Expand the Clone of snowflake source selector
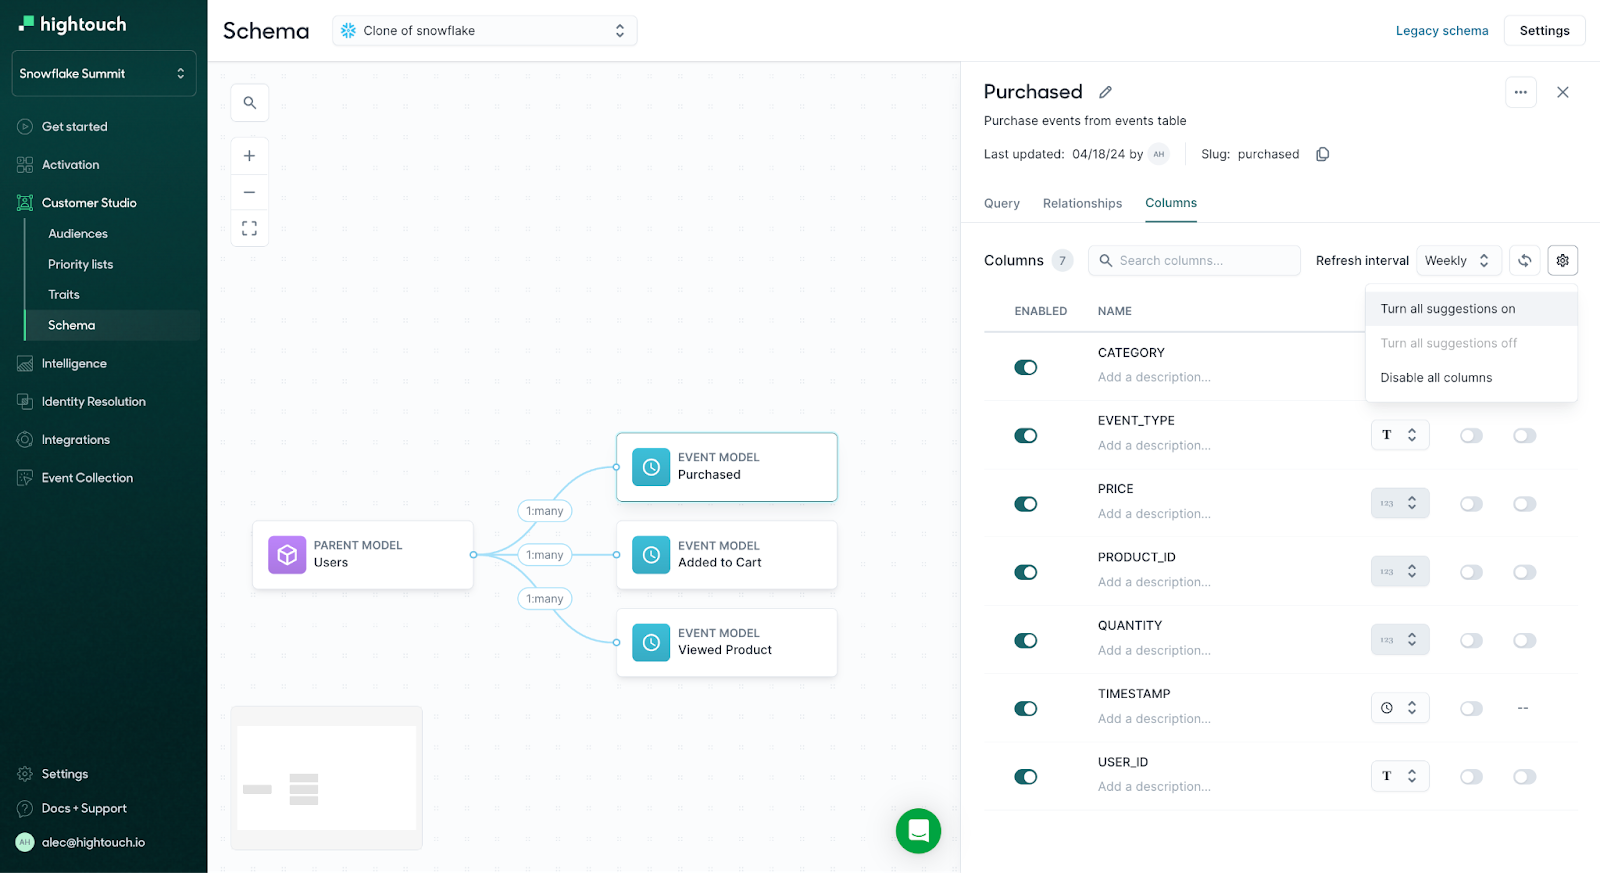This screenshot has height=873, width=1600. pos(484,31)
